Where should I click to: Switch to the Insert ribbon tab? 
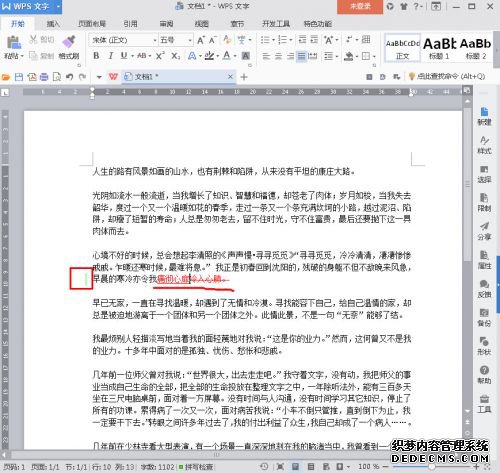53,24
